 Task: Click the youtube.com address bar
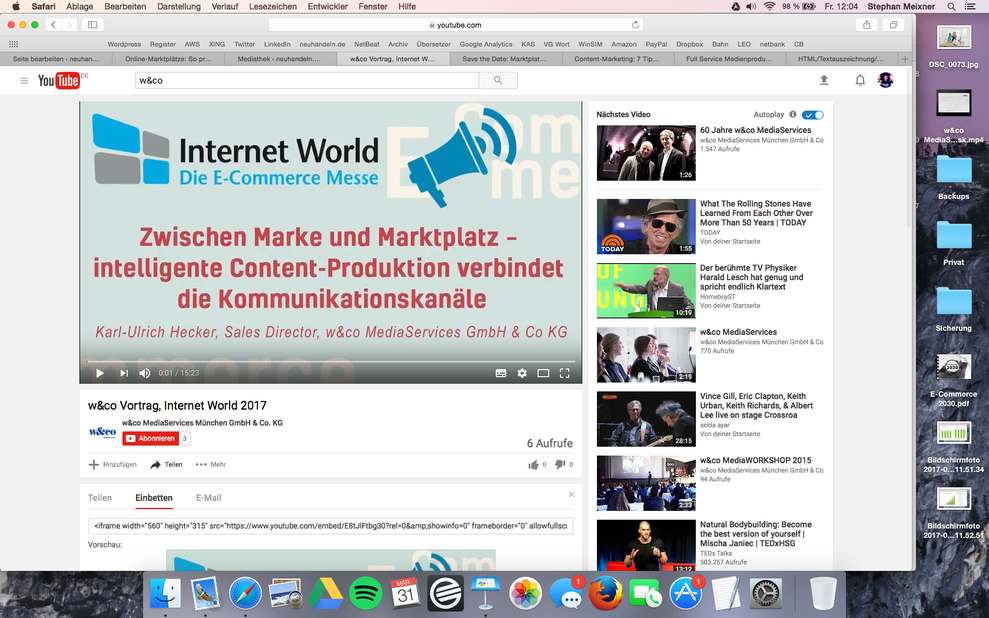[x=455, y=25]
